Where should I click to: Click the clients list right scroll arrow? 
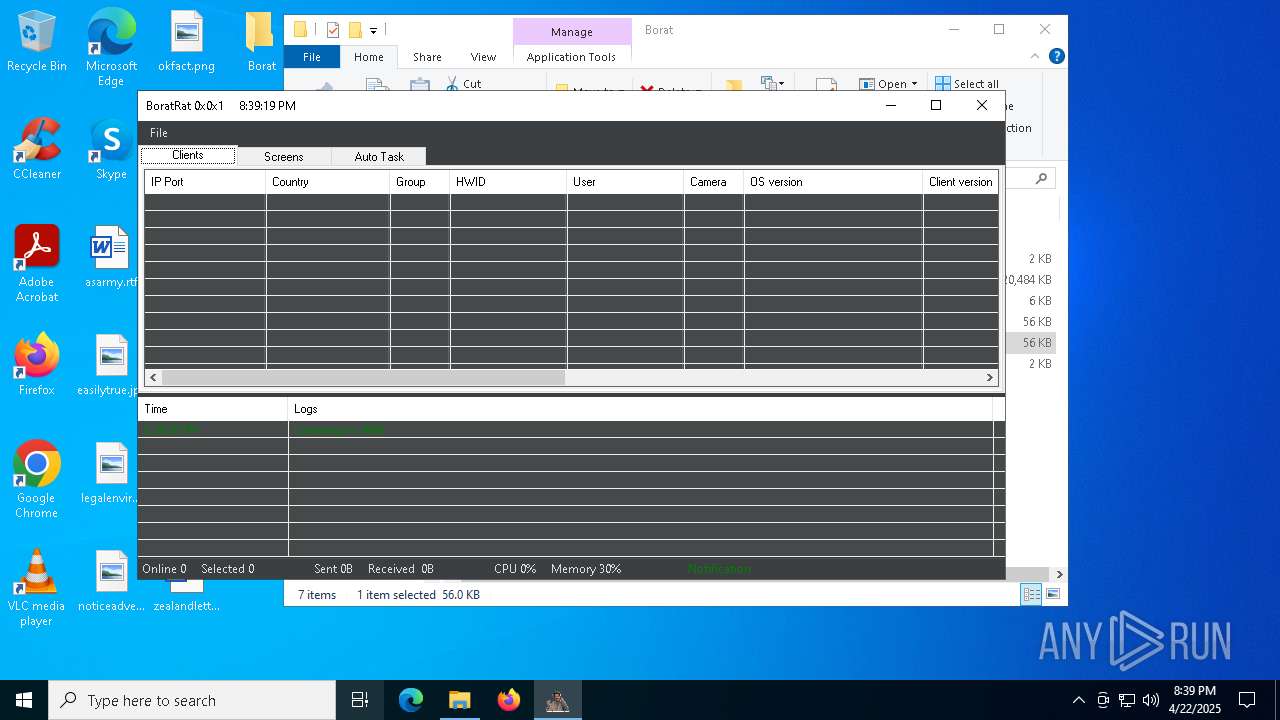tap(990, 377)
